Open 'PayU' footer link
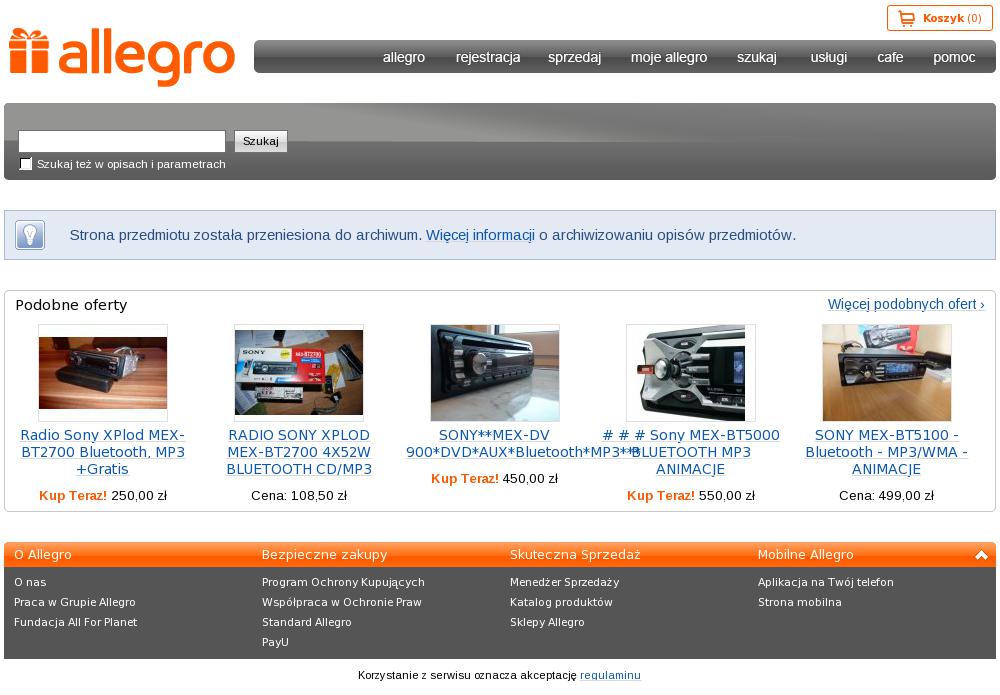The width and height of the screenshot is (1000, 695). (275, 642)
